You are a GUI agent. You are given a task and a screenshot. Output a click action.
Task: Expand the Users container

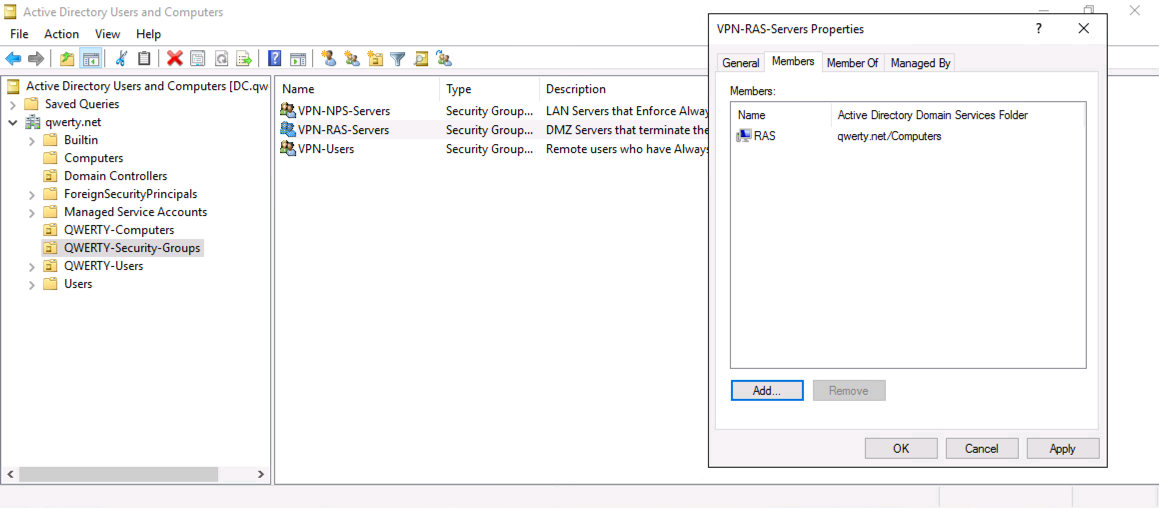[32, 284]
